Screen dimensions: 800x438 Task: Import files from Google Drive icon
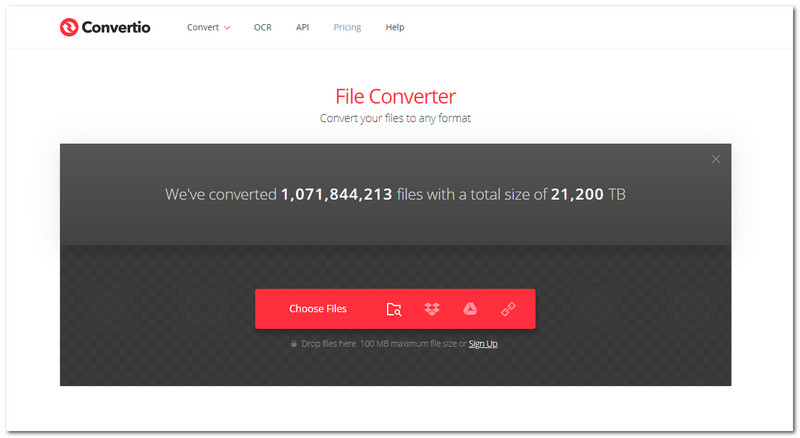[x=470, y=309]
